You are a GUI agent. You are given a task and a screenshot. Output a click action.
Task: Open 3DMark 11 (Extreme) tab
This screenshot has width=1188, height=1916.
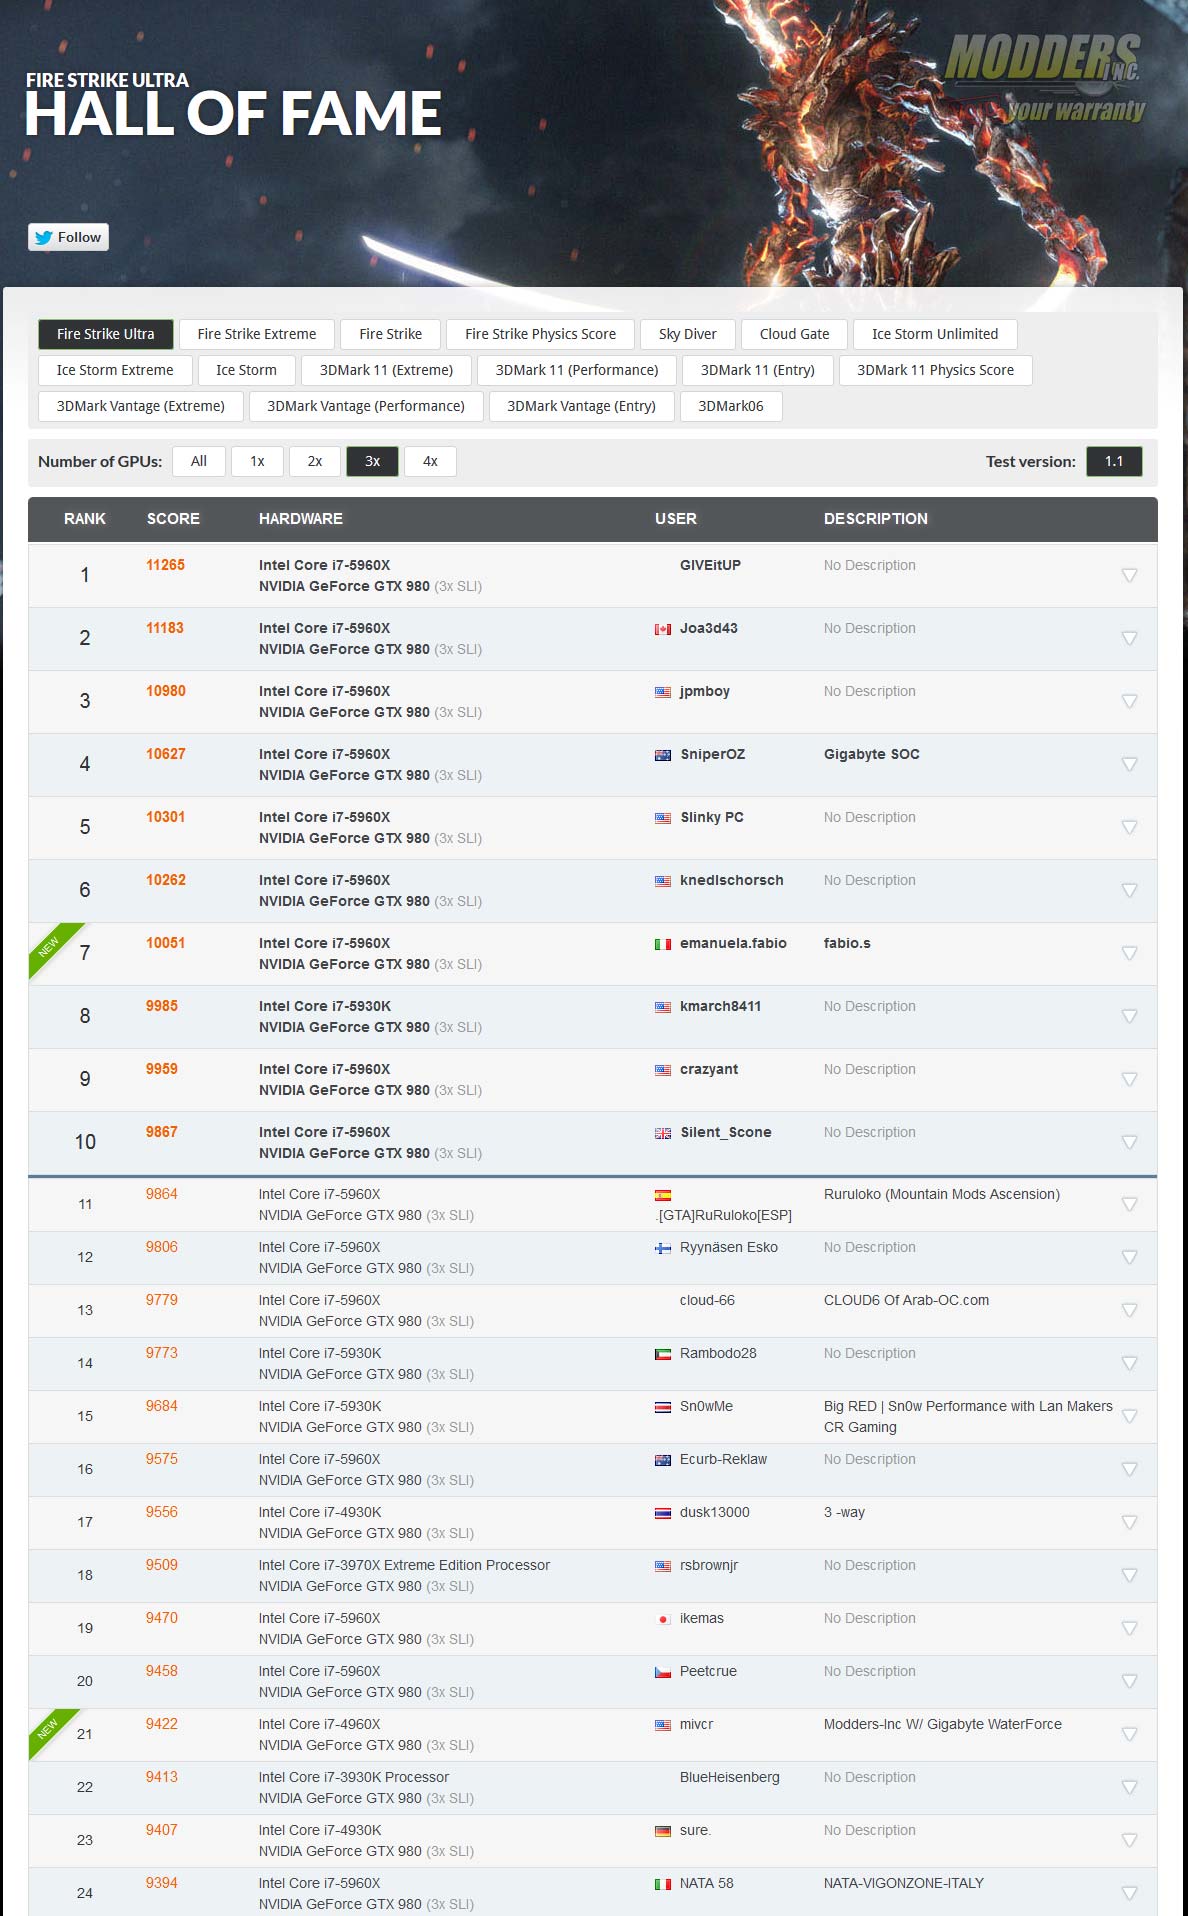(387, 370)
